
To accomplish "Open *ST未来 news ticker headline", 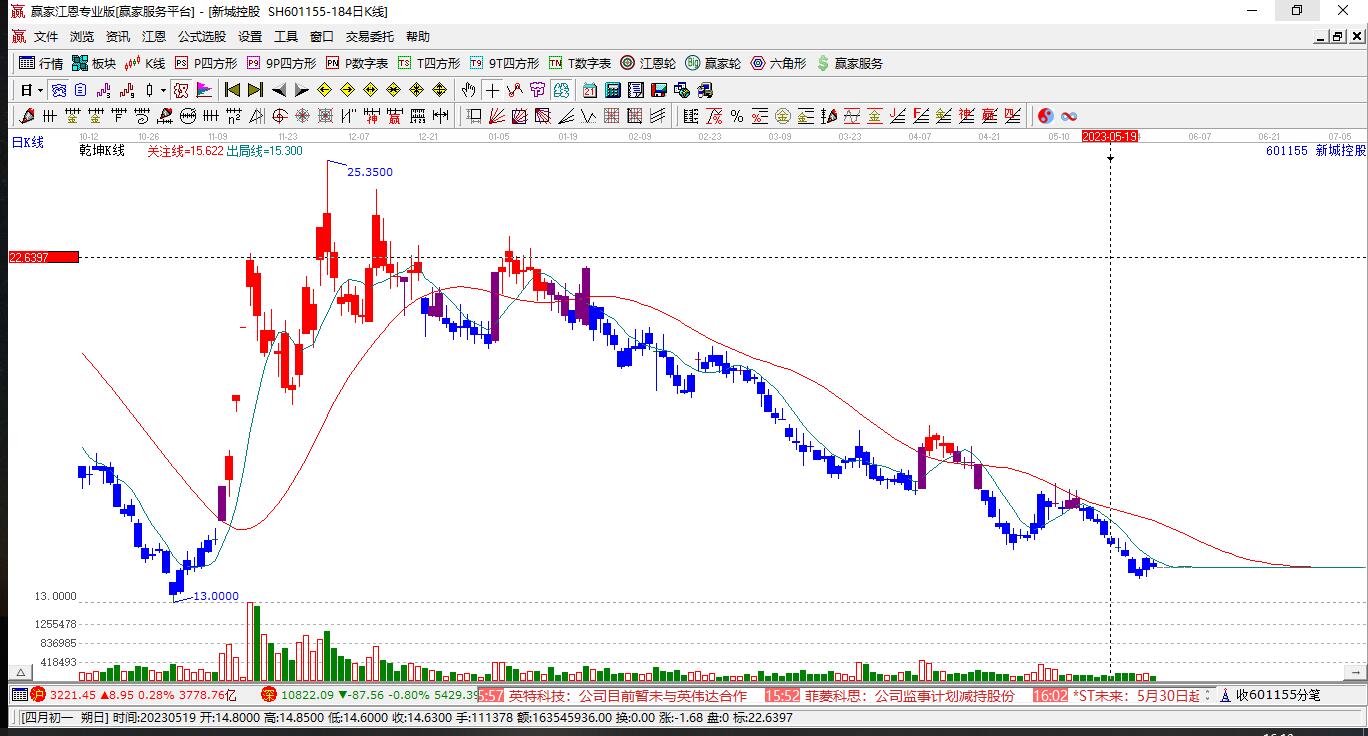I will click(1136, 695).
